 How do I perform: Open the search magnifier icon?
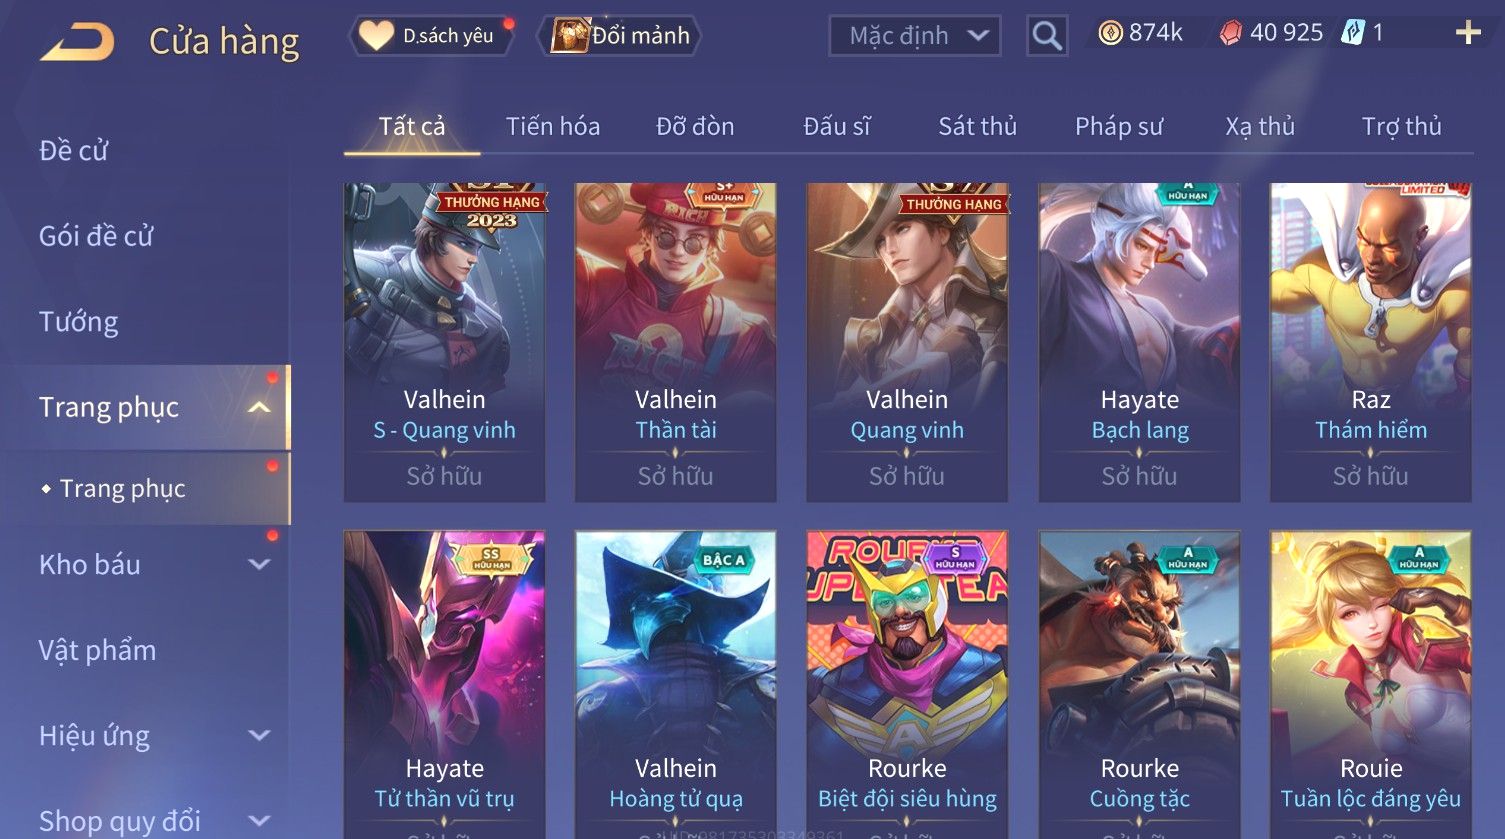pyautogui.click(x=1047, y=36)
